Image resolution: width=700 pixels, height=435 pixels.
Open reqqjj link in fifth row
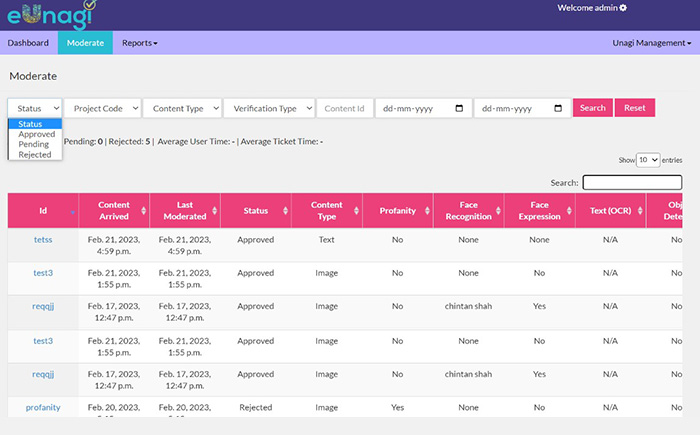point(43,374)
